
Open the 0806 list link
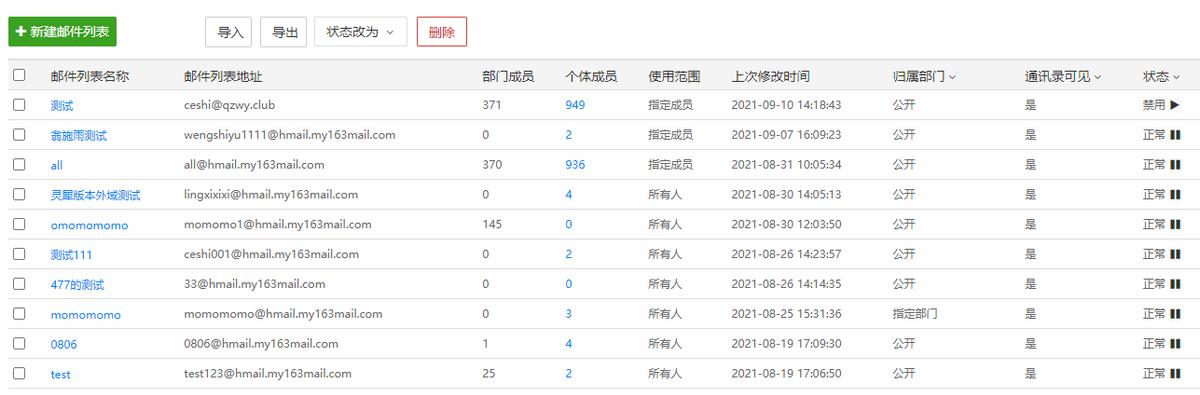coord(64,344)
